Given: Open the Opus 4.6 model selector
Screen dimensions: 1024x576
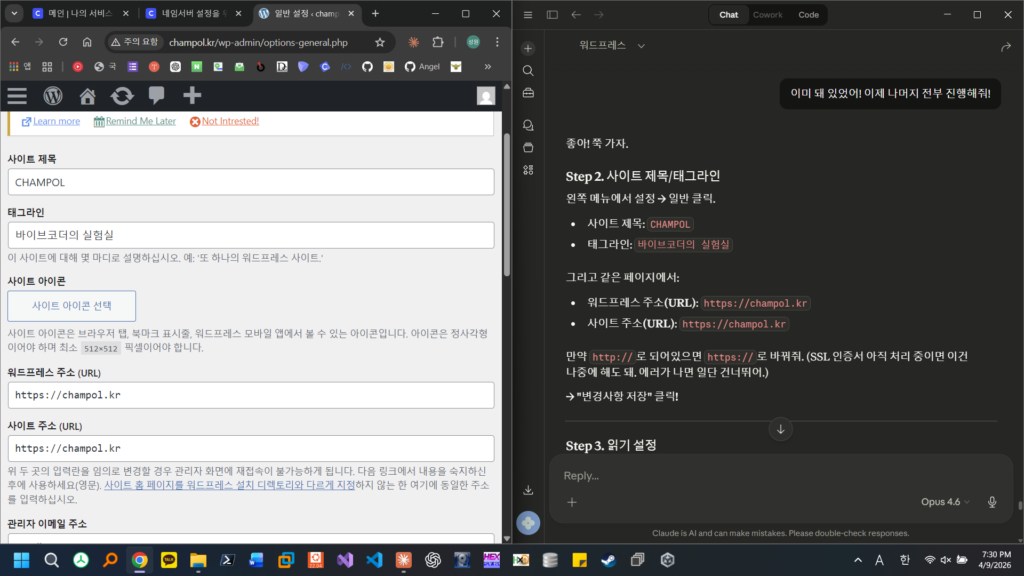Looking at the screenshot, I should 945,502.
